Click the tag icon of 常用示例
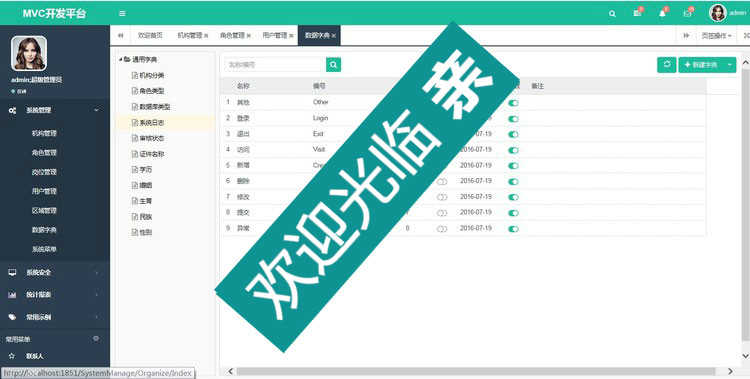 pos(12,317)
